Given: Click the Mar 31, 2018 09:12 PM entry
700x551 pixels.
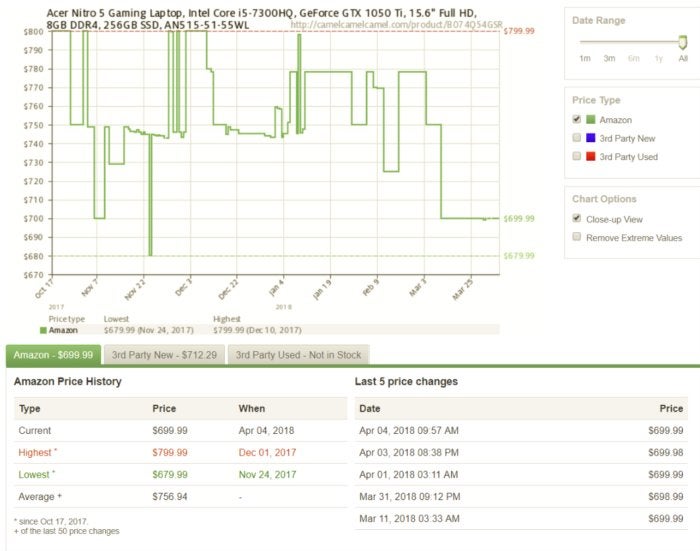Looking at the screenshot, I should (x=409, y=497).
